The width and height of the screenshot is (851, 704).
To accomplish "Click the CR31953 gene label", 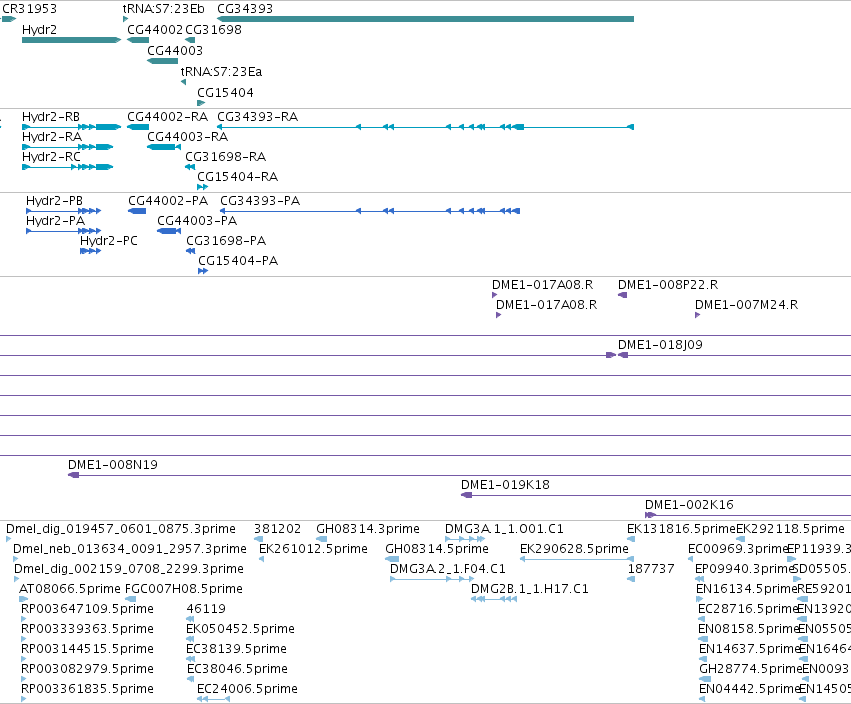I will pos(29,9).
